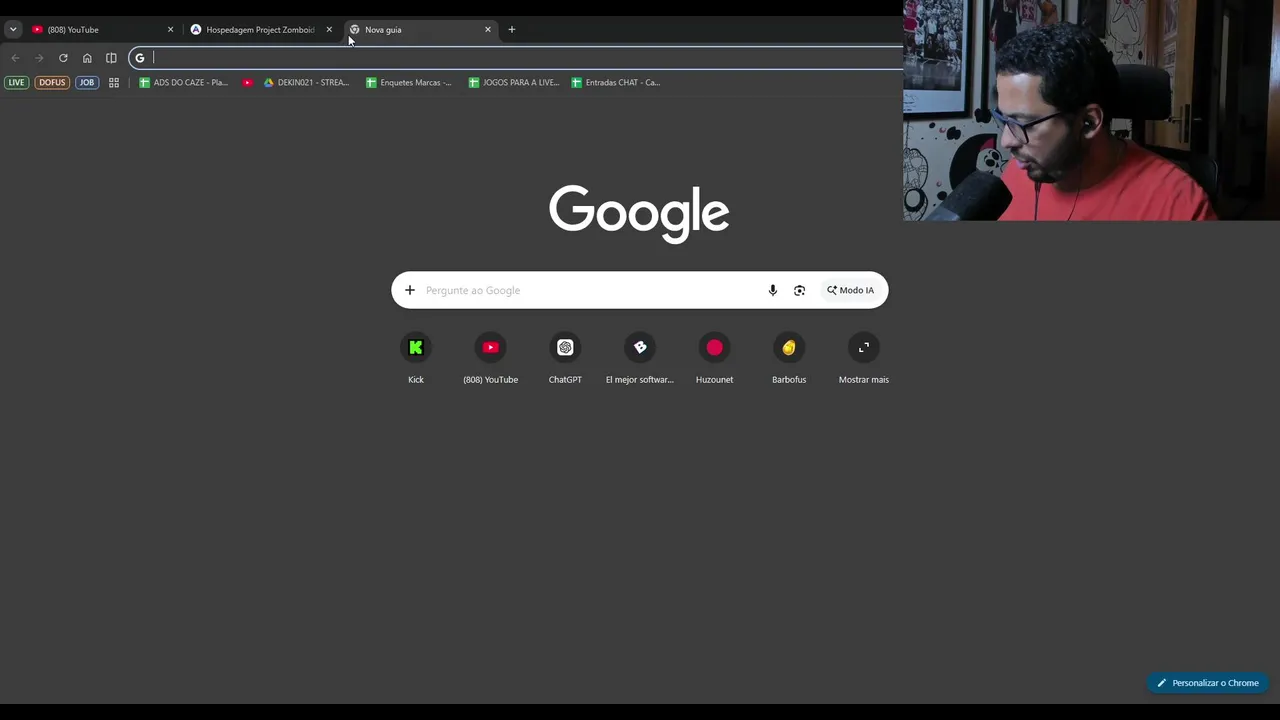Image resolution: width=1280 pixels, height=720 pixels.
Task: Open the home page via house icon
Action: coord(87,58)
